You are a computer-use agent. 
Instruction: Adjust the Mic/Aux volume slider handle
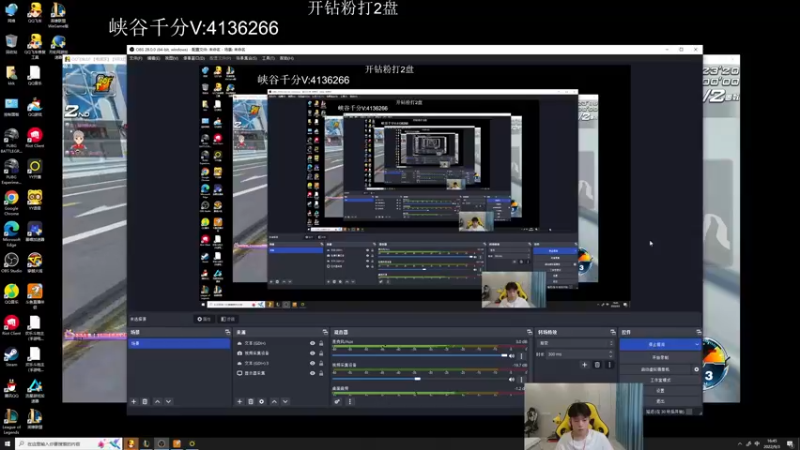coord(504,356)
